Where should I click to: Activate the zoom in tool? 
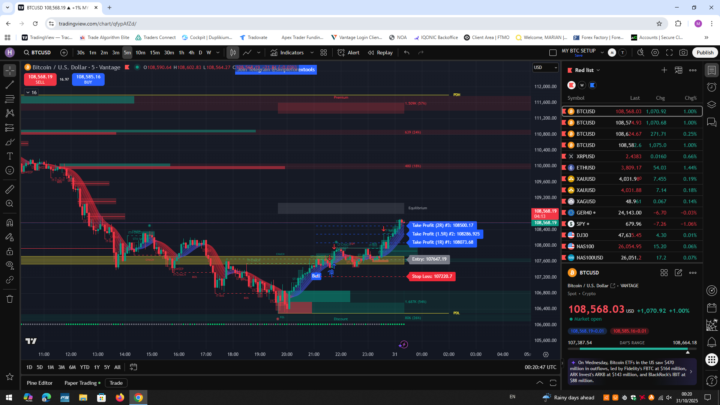click(10, 203)
